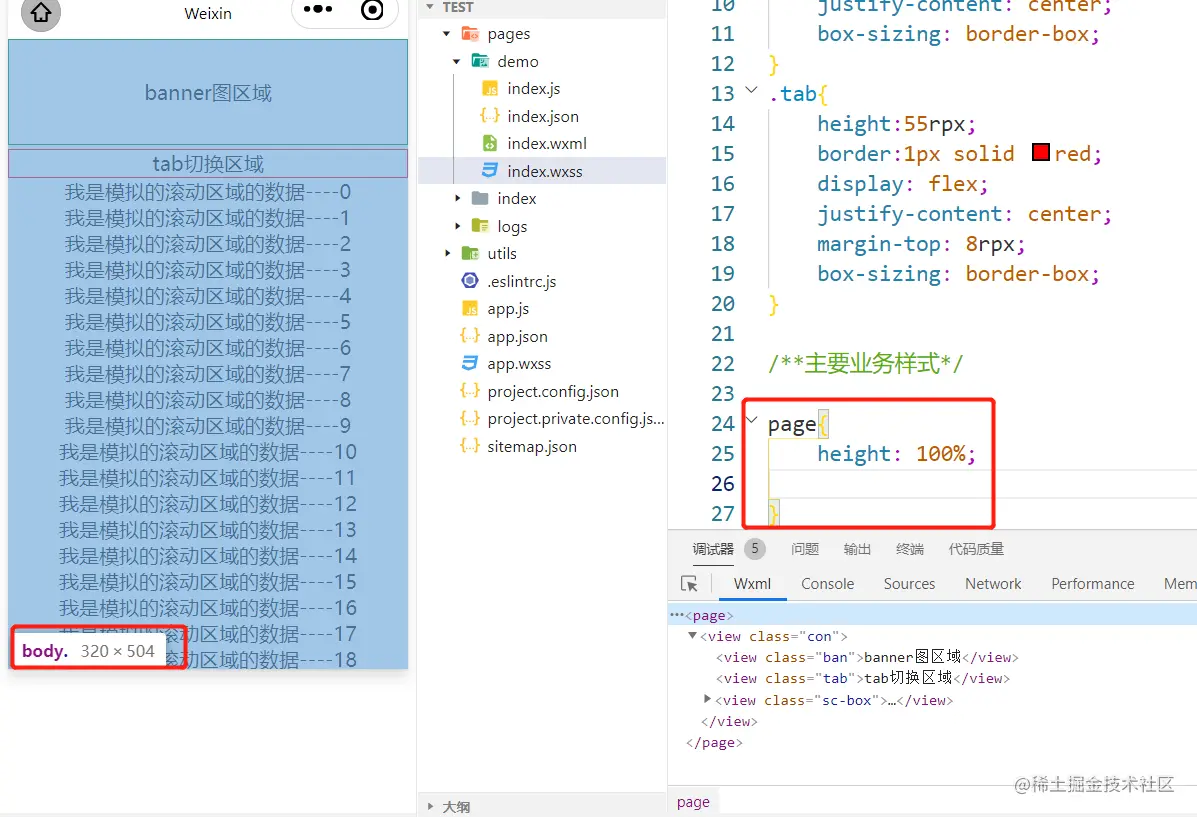
Task: Click the debugger badge showing 5
Action: 754,548
